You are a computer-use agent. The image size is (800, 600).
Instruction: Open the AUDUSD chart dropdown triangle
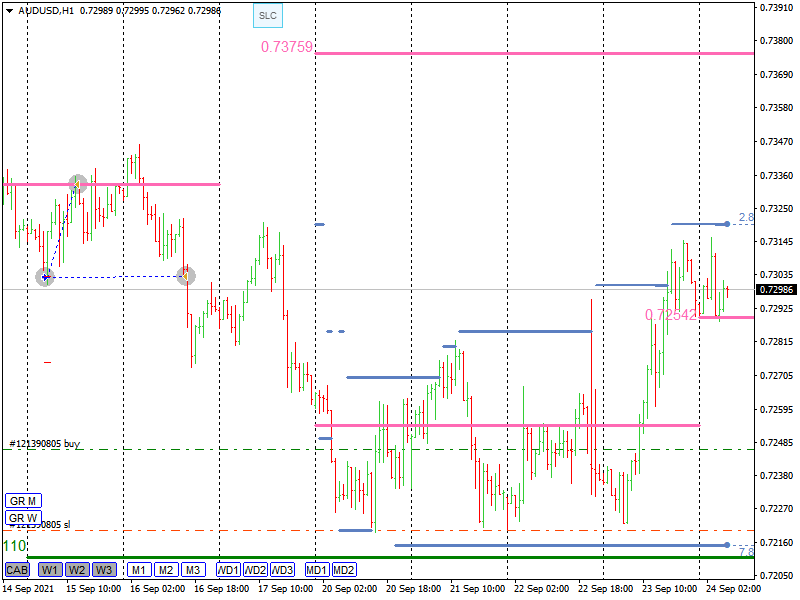point(9,11)
